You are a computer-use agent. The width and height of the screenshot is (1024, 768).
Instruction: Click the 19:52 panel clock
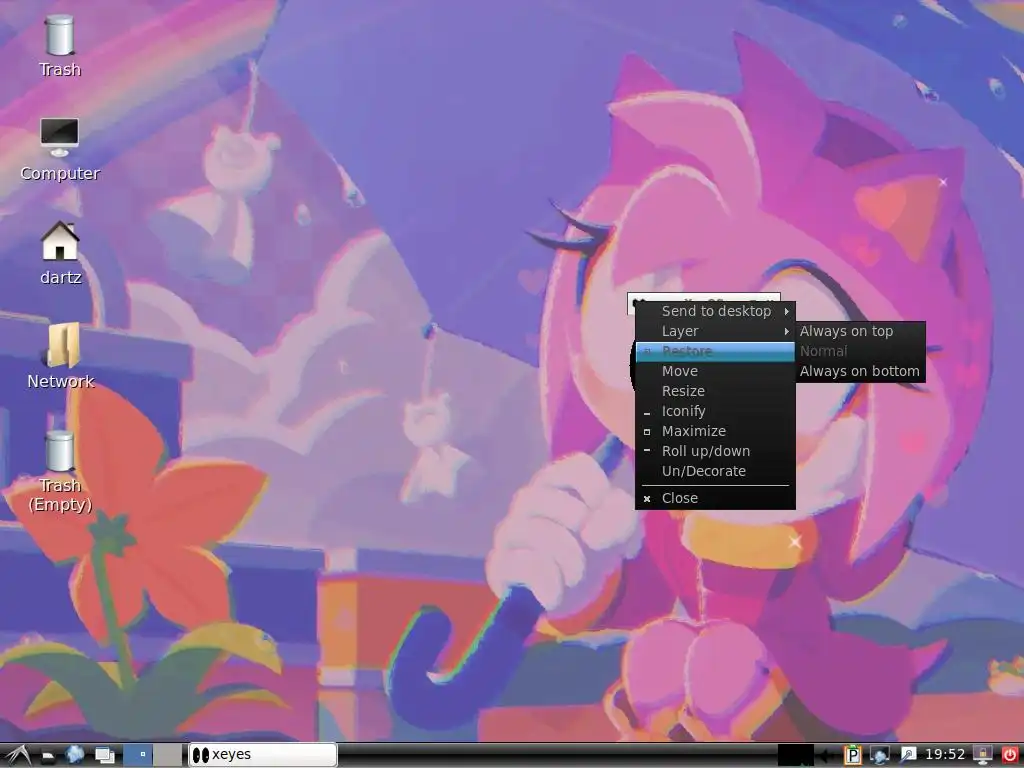tap(945, 754)
